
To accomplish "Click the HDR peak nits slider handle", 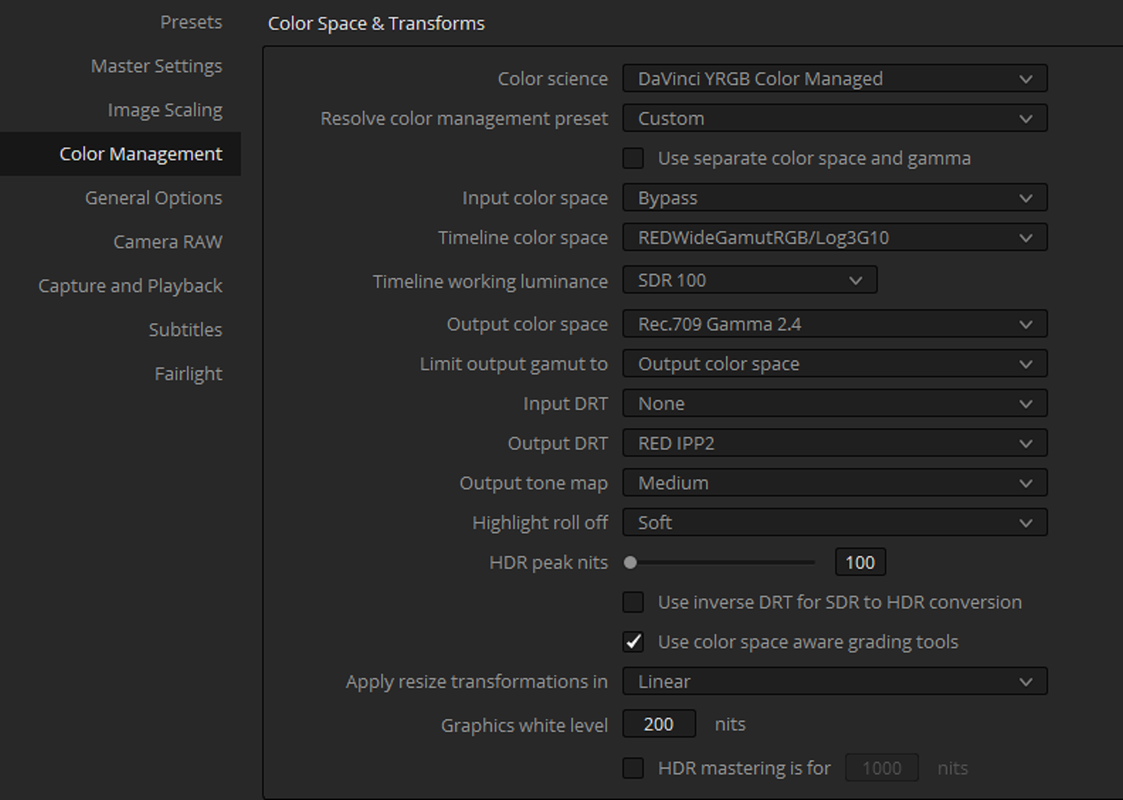I will (630, 563).
